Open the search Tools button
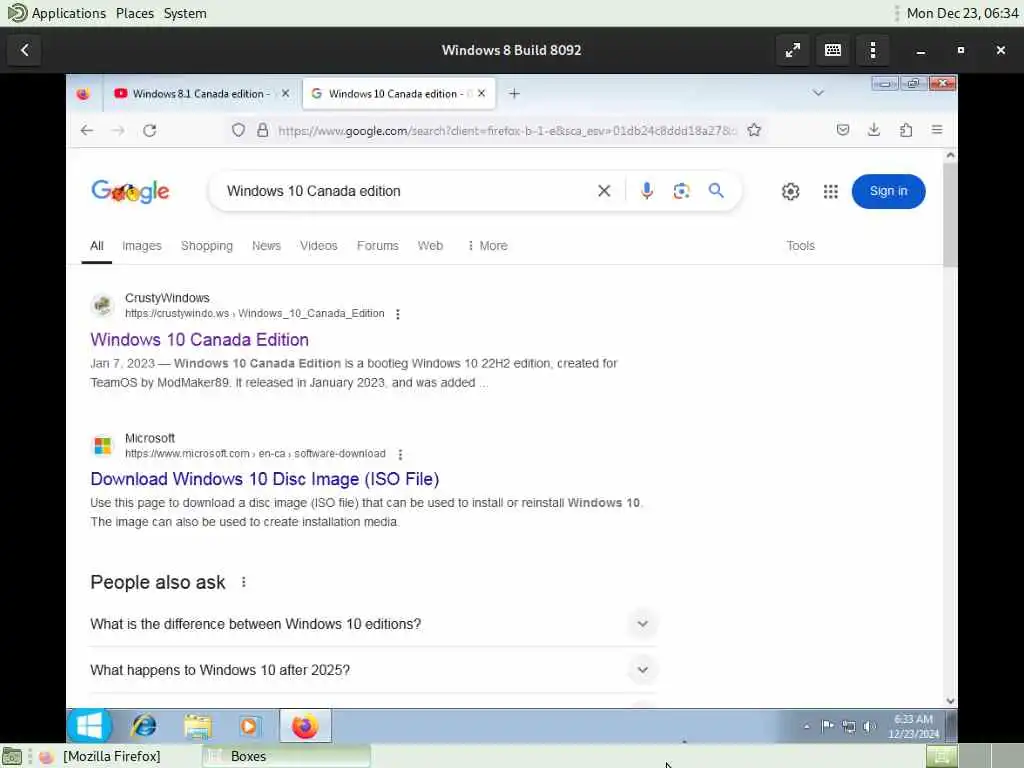The image size is (1024, 768). tap(800, 246)
